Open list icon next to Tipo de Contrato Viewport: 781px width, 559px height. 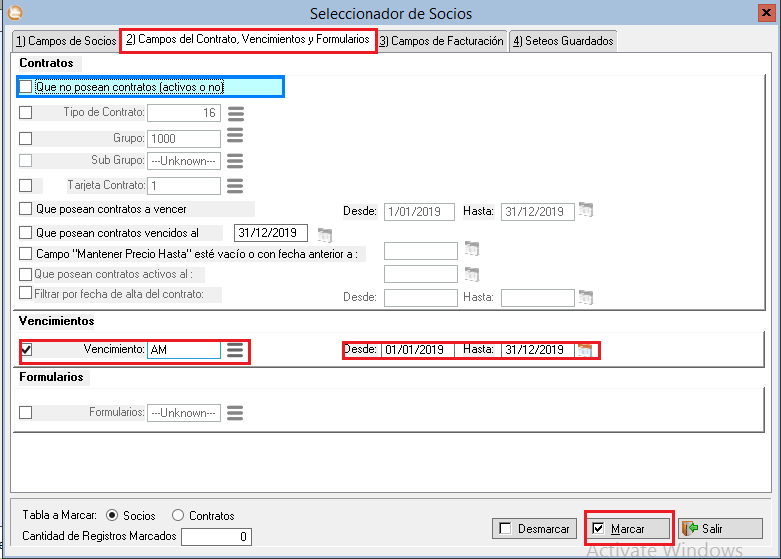pyautogui.click(x=236, y=113)
